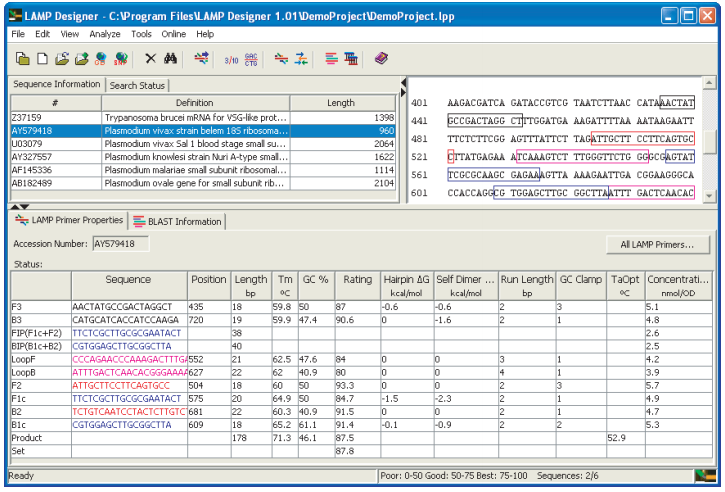
Task: Click the open sequence folder icon
Action: (61, 59)
